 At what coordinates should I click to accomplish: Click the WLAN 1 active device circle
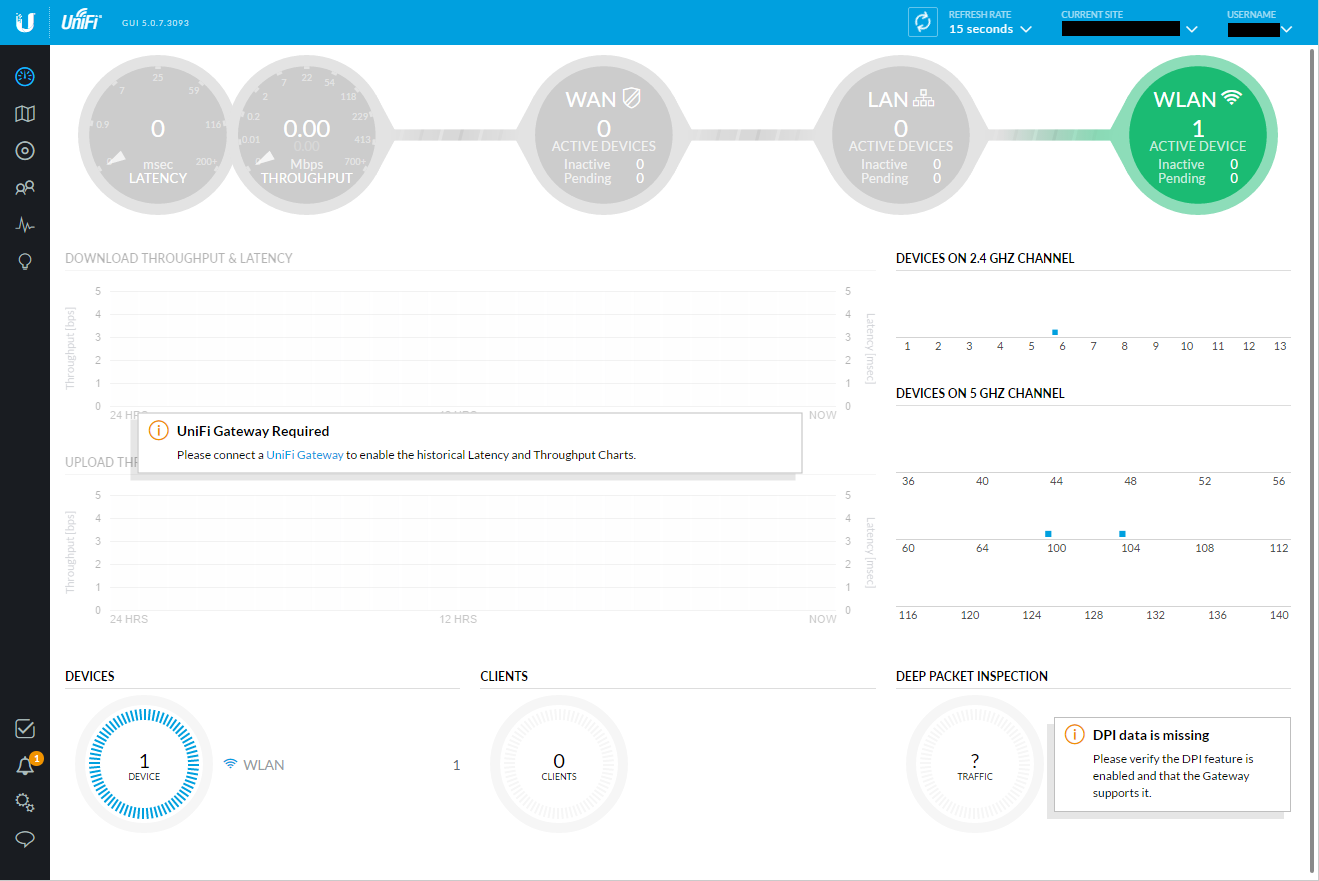tap(1198, 133)
